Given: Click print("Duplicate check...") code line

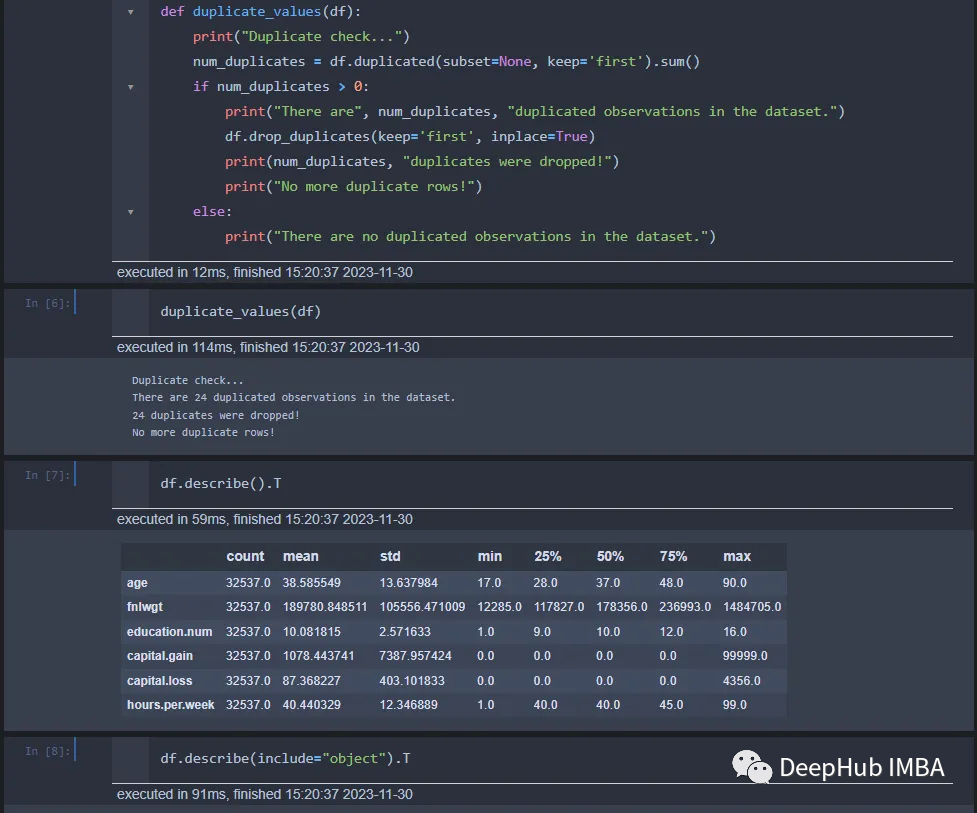Looking at the screenshot, I should [x=301, y=37].
